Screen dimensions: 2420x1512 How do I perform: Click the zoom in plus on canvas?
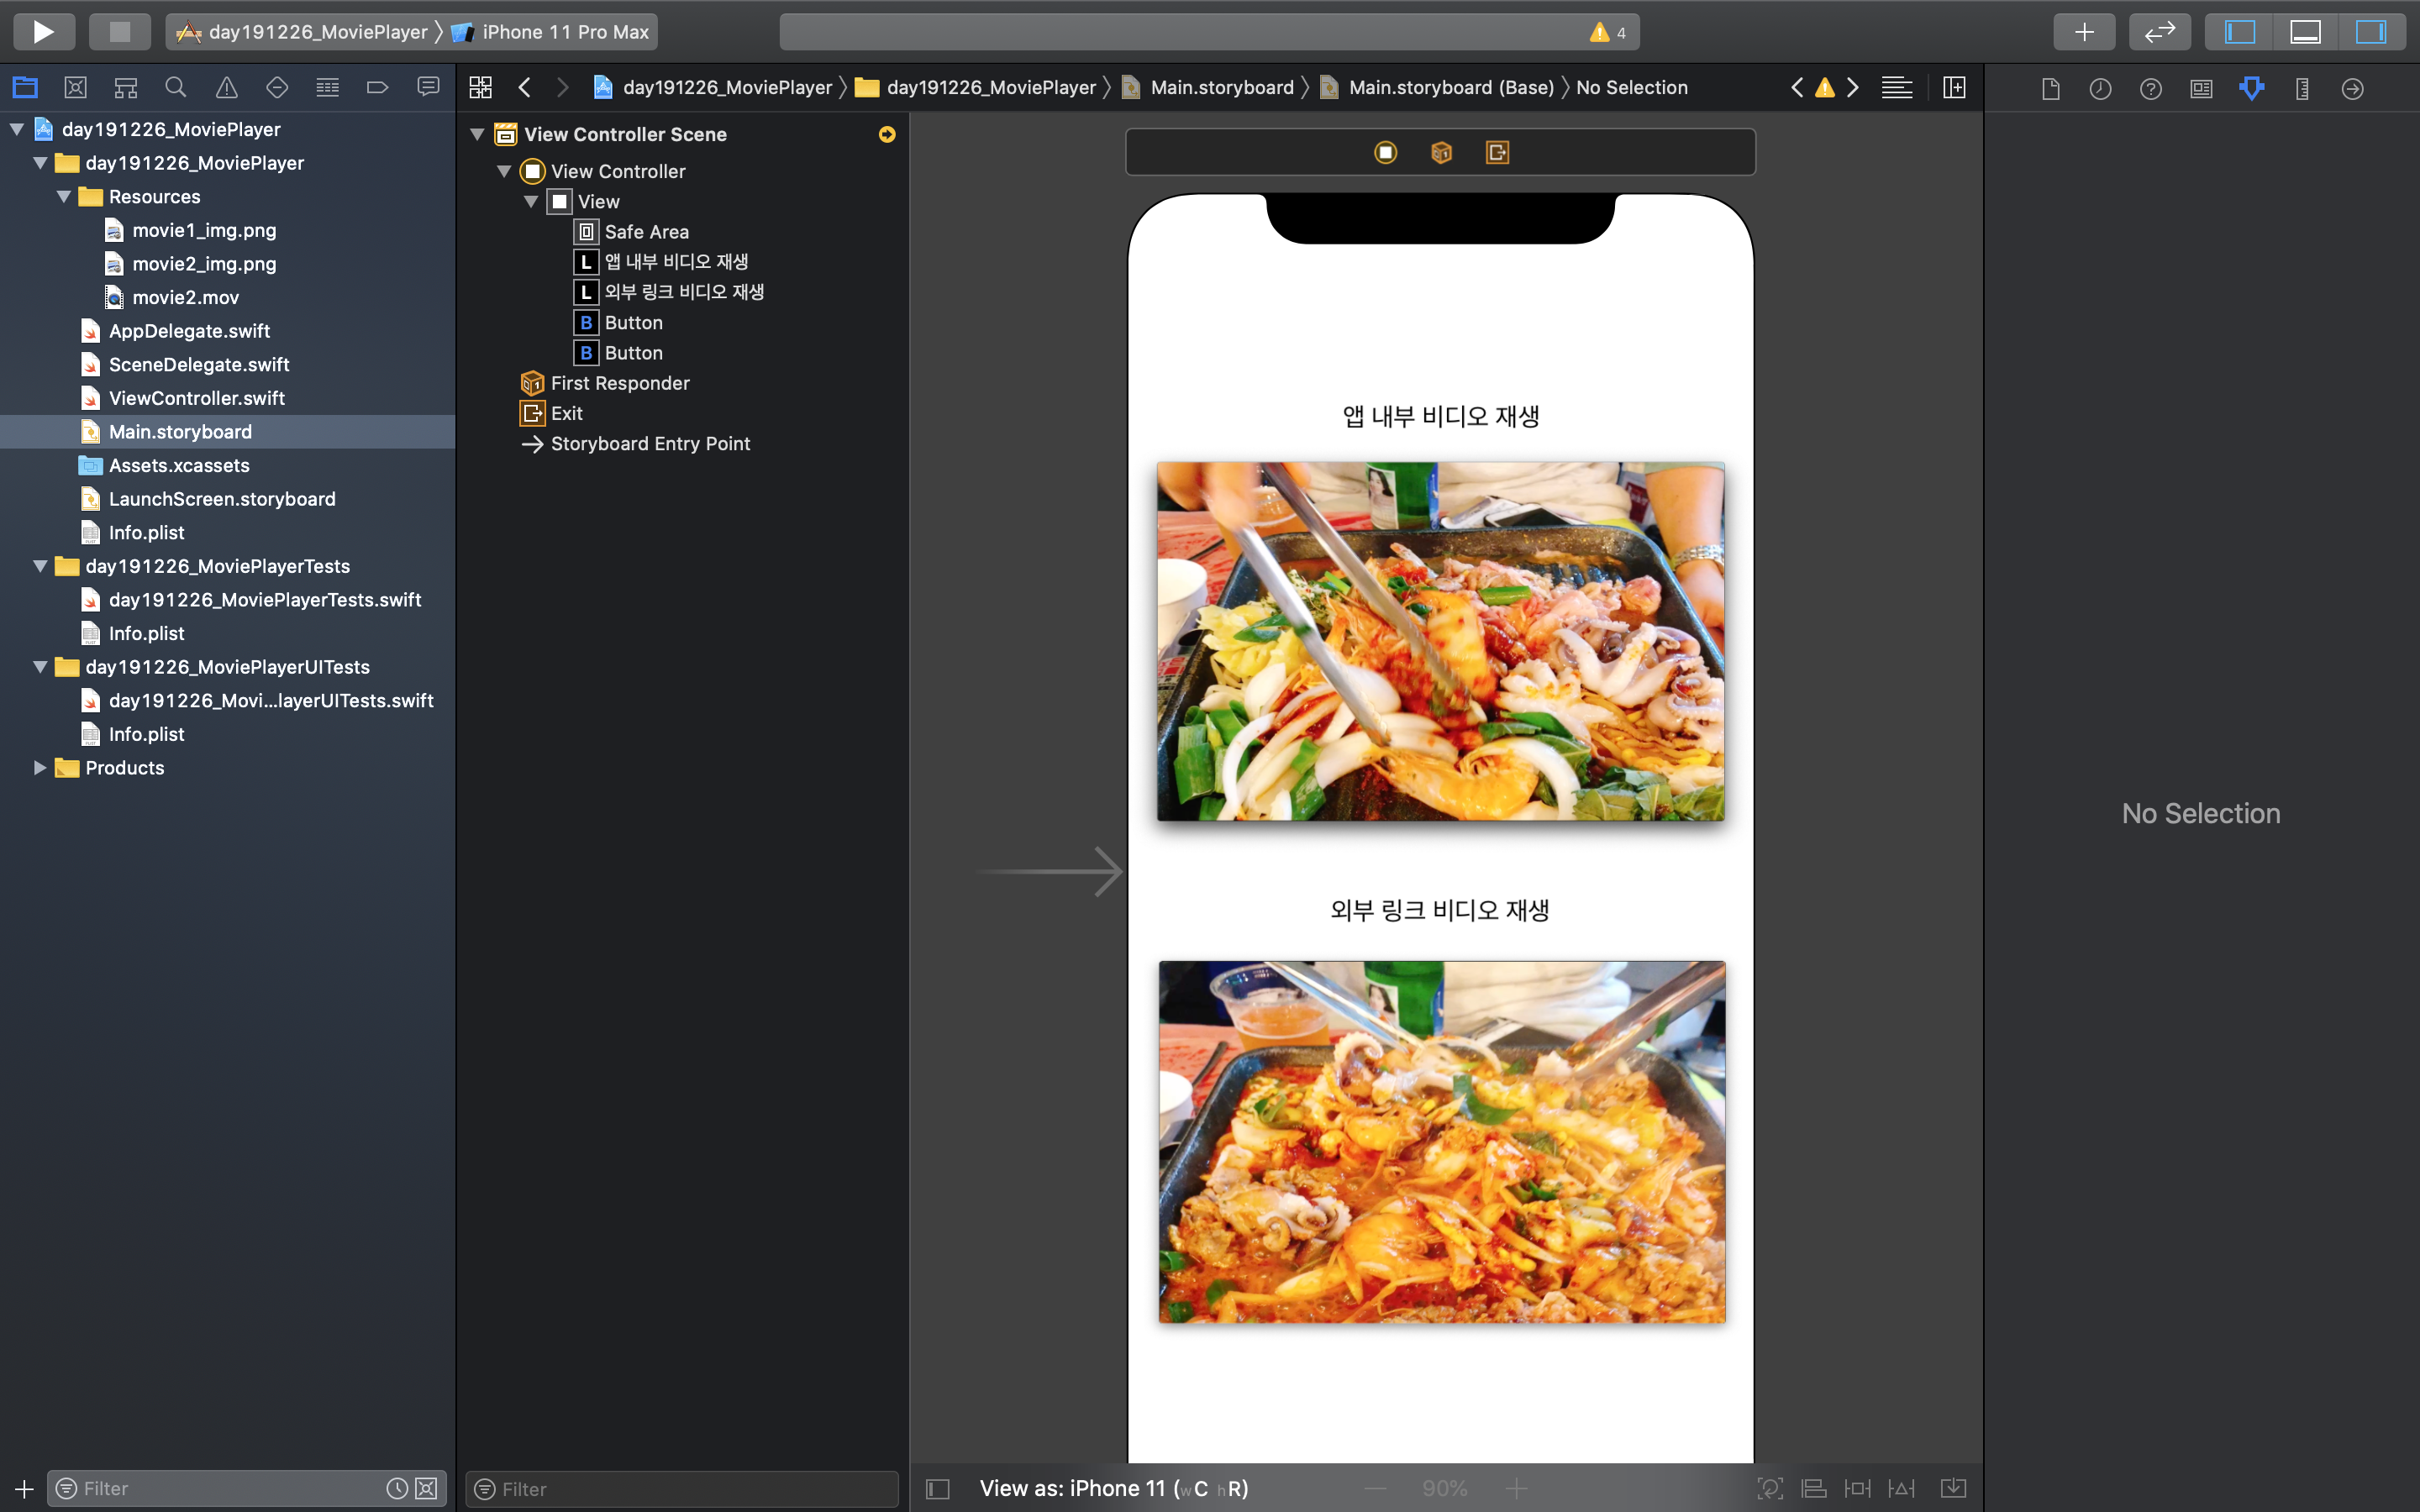tap(1516, 1488)
